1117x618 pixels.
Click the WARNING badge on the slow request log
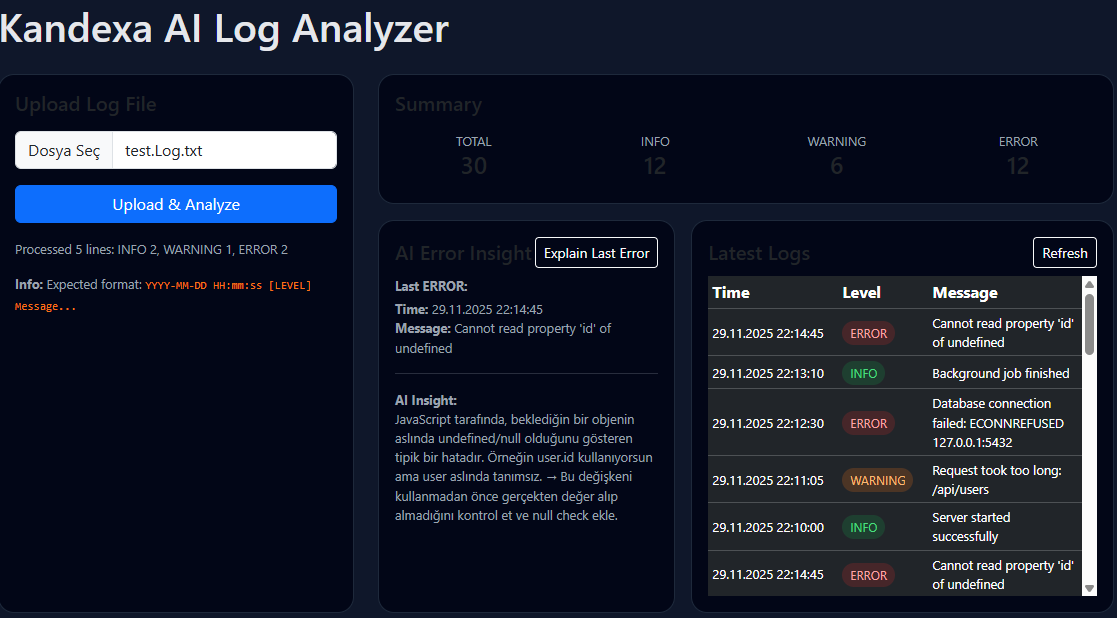(x=877, y=480)
